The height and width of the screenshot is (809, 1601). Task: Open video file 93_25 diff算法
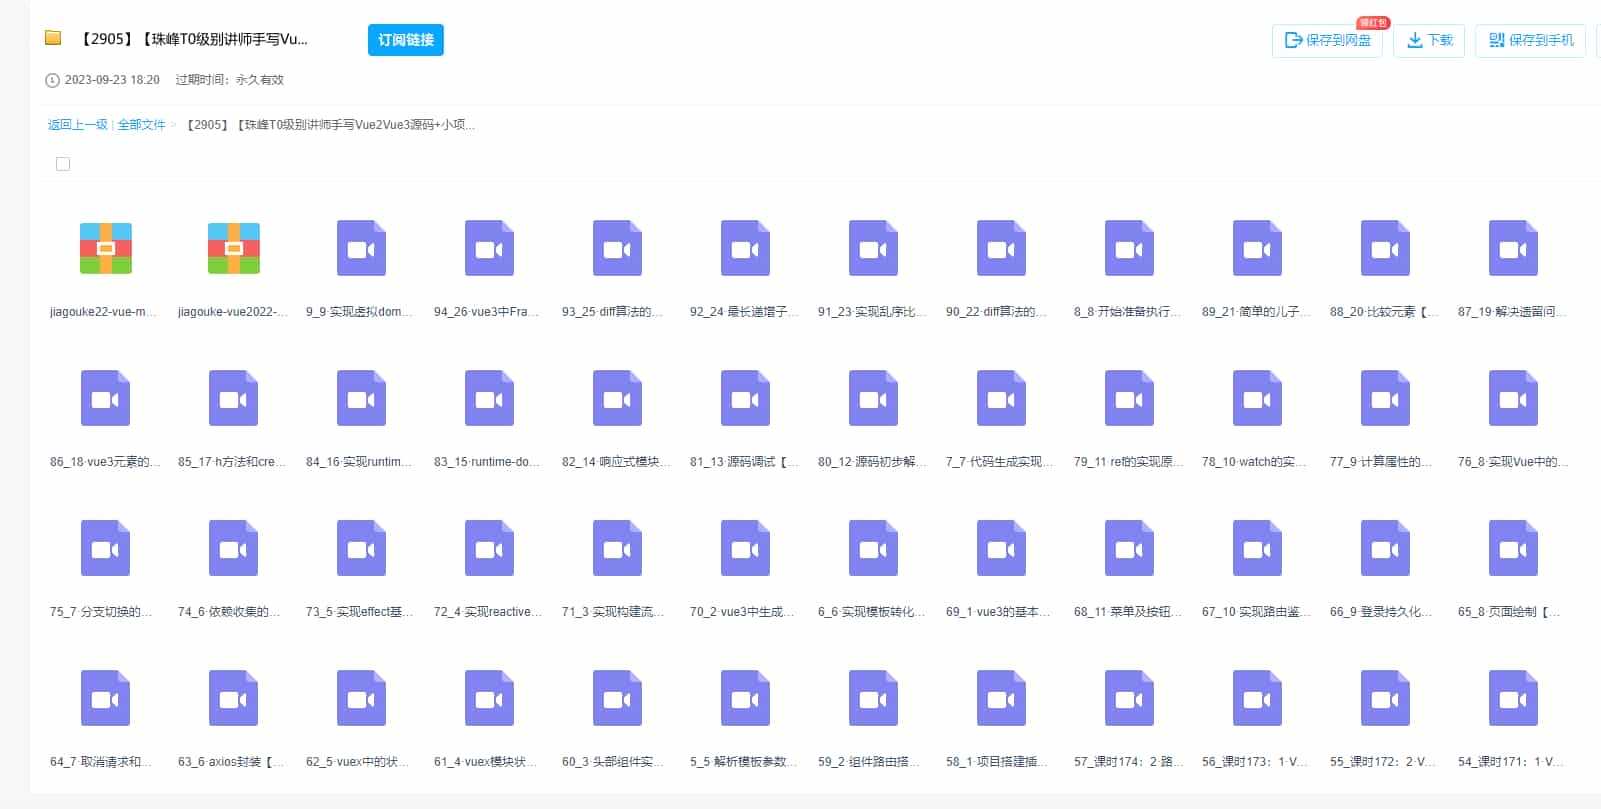[x=618, y=248]
